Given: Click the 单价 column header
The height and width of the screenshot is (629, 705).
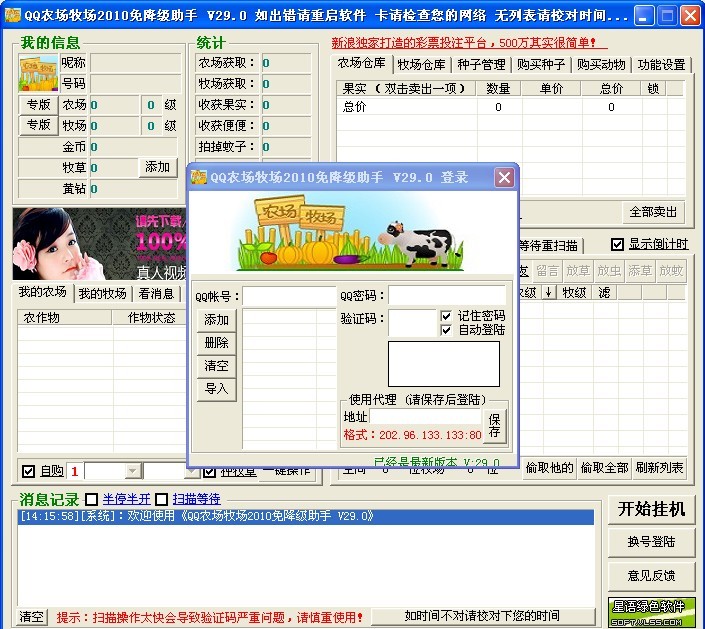Looking at the screenshot, I should (551, 88).
